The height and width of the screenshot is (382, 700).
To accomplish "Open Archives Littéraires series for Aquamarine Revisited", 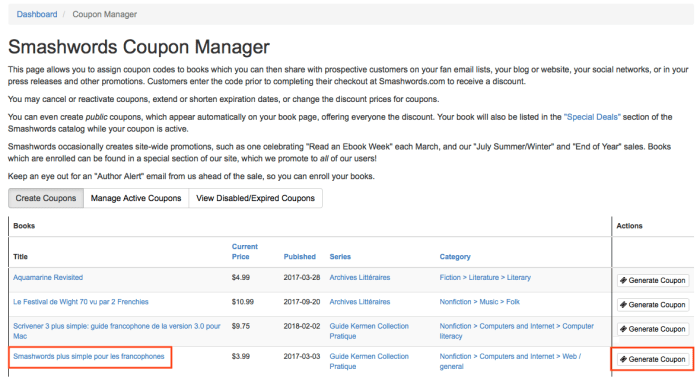I will 360,277.
